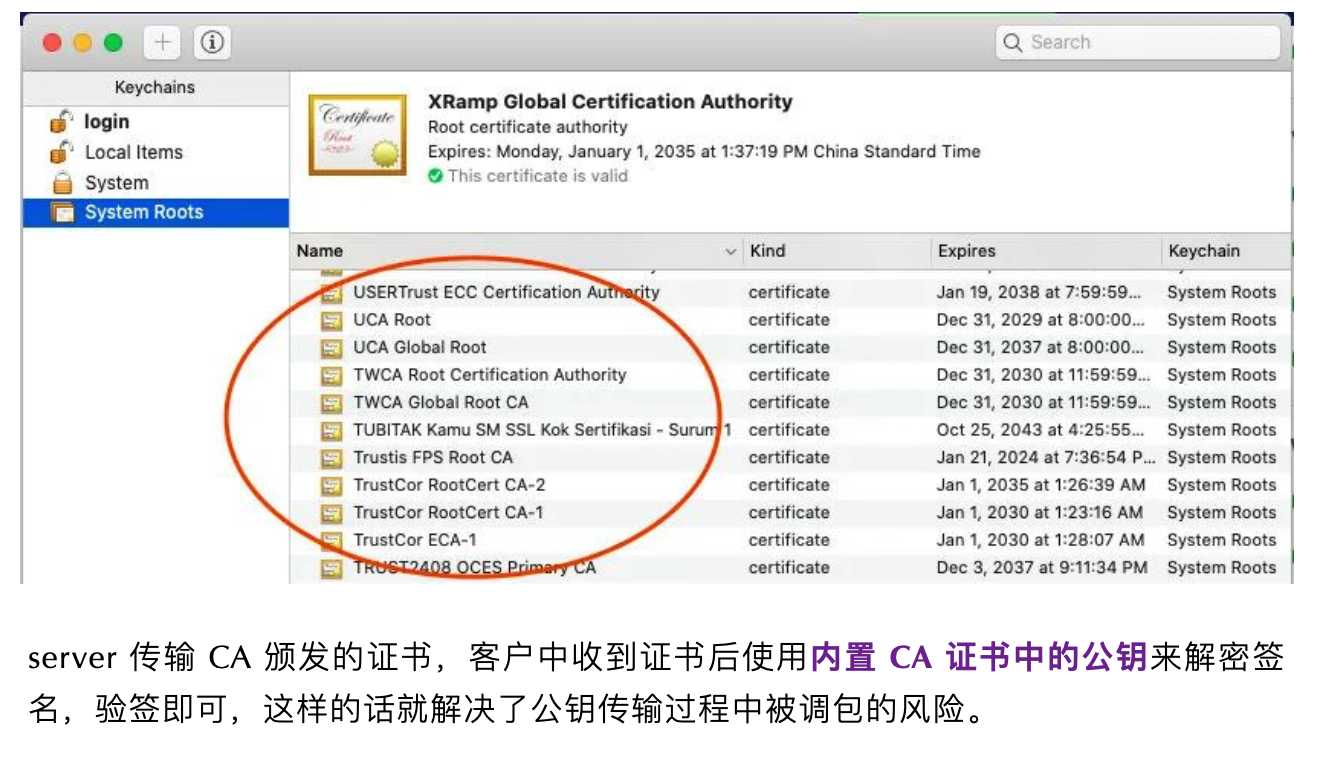Select the login keychain
The image size is (1322, 776).
pos(106,122)
